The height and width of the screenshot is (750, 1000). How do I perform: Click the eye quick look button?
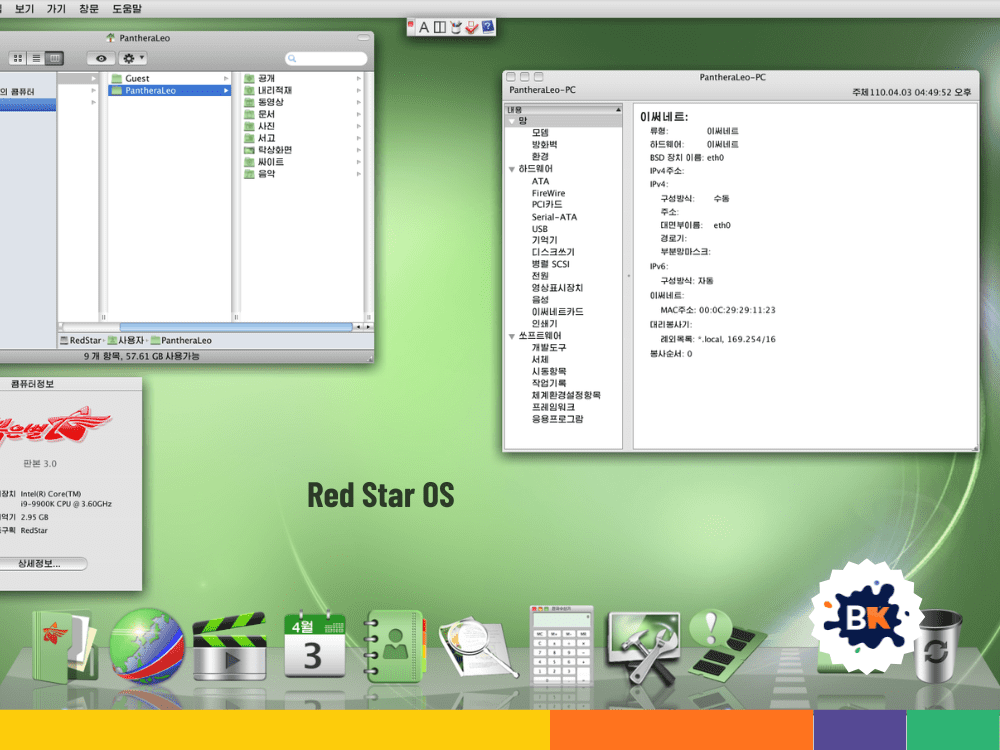(x=101, y=59)
